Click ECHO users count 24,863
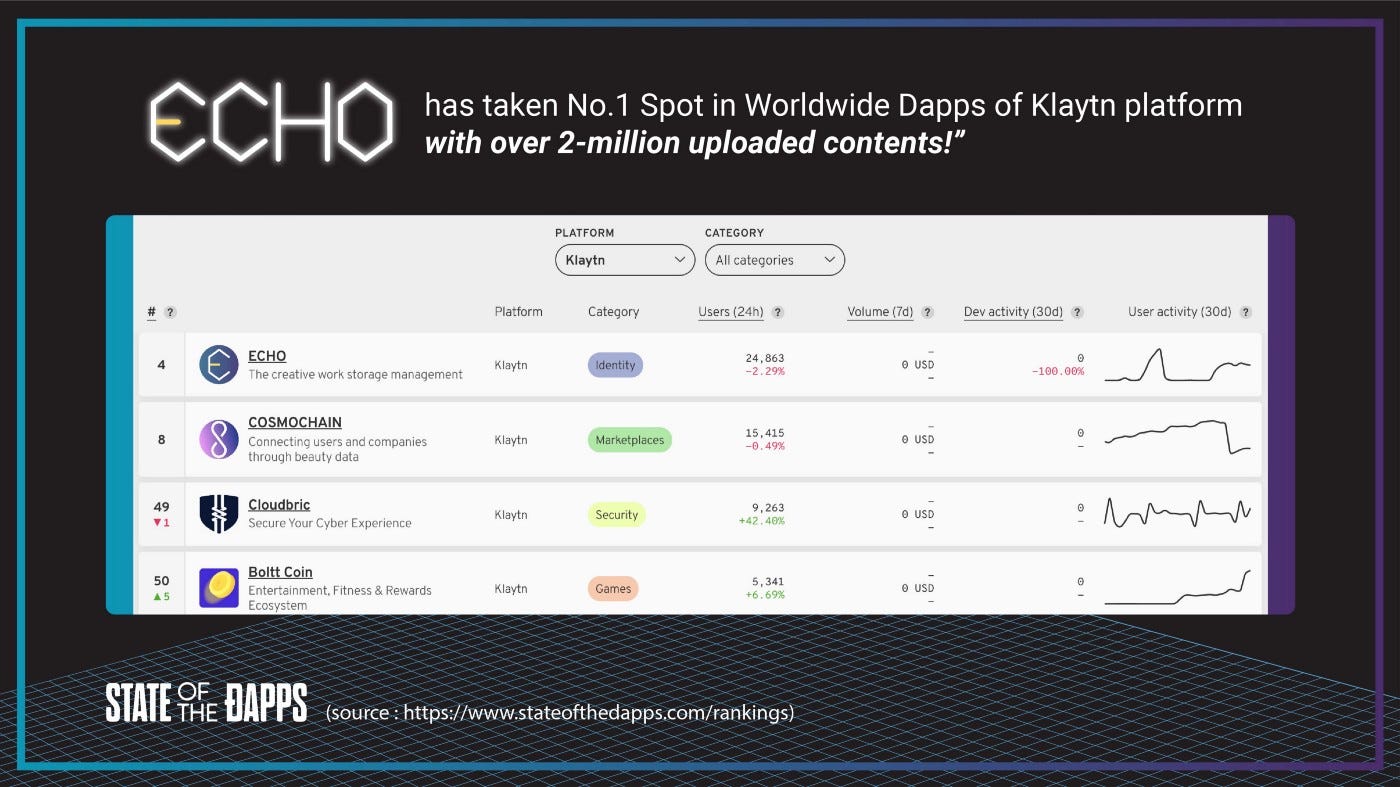Viewport: 1400px width, 787px height. coord(765,358)
